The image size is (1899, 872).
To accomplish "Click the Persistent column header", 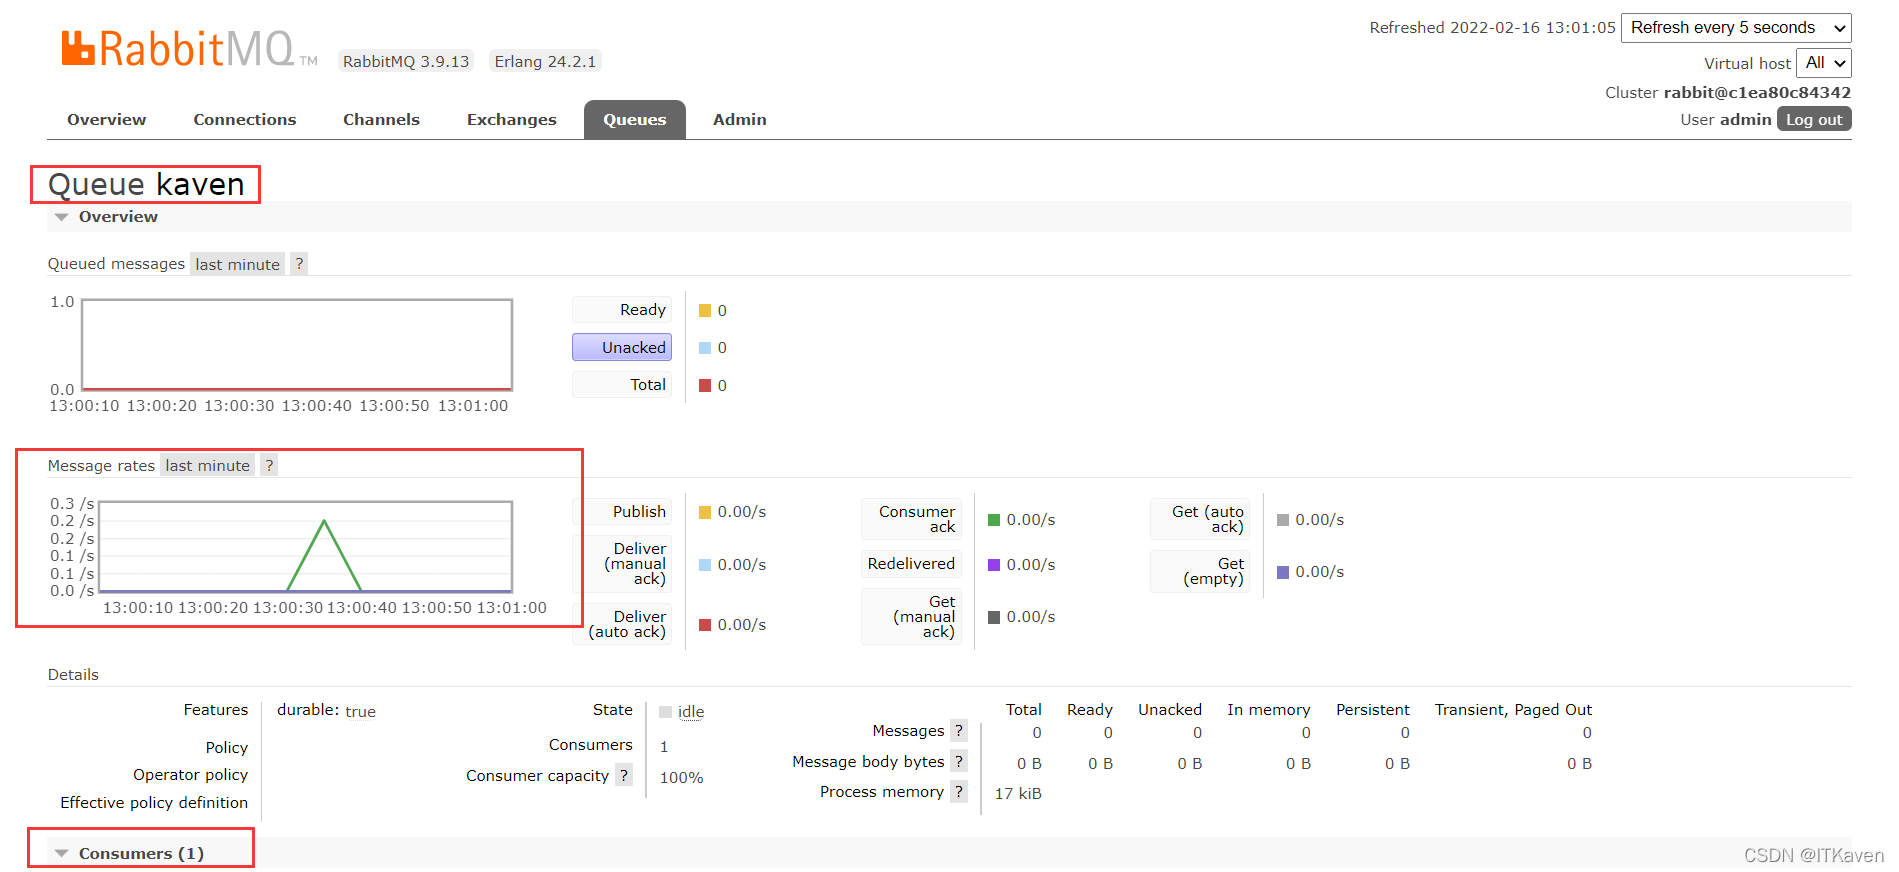I will click(1373, 710).
